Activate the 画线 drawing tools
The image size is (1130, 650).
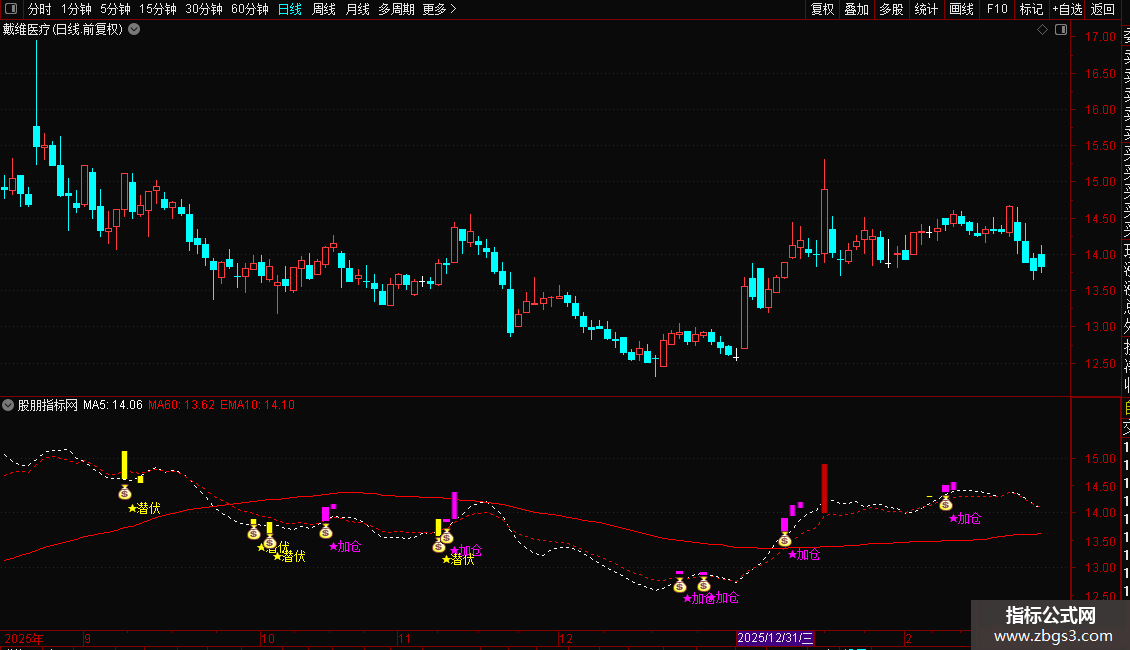click(961, 9)
